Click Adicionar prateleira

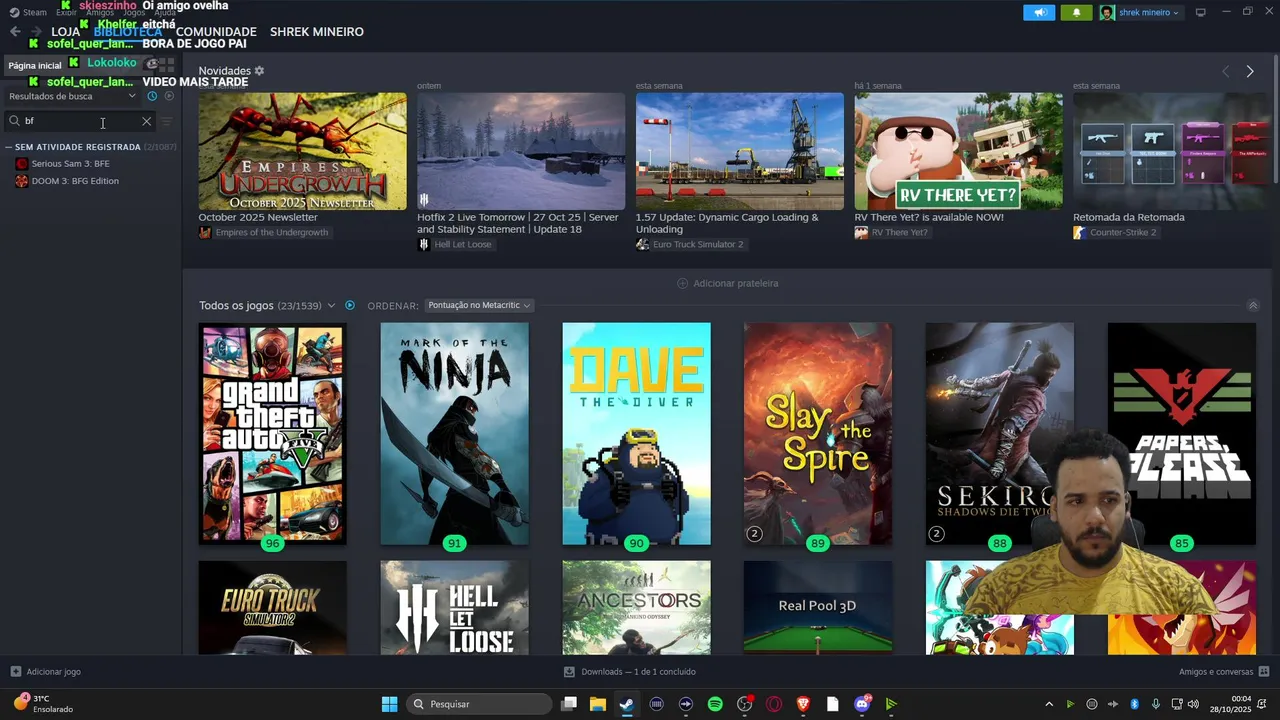[728, 283]
